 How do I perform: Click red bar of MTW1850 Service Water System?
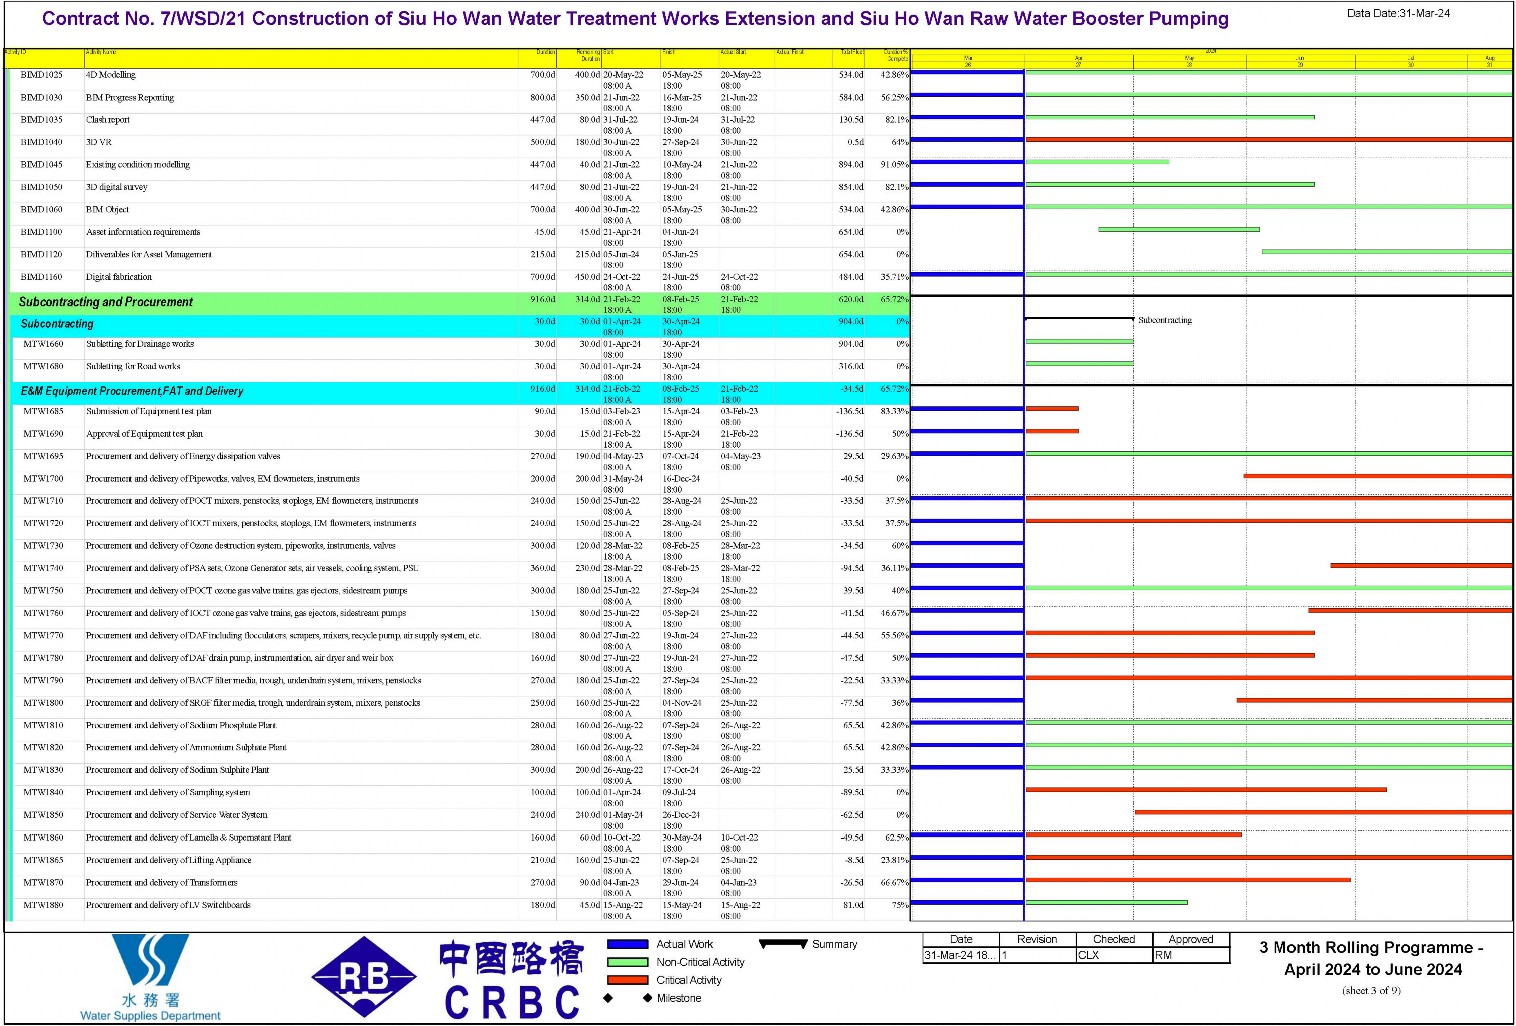pyautogui.click(x=1324, y=812)
